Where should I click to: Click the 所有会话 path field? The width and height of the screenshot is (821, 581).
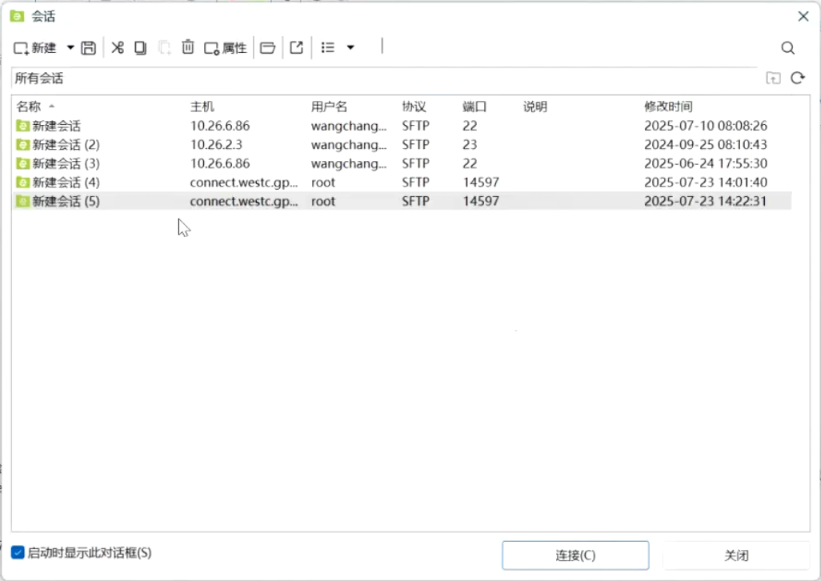[385, 79]
